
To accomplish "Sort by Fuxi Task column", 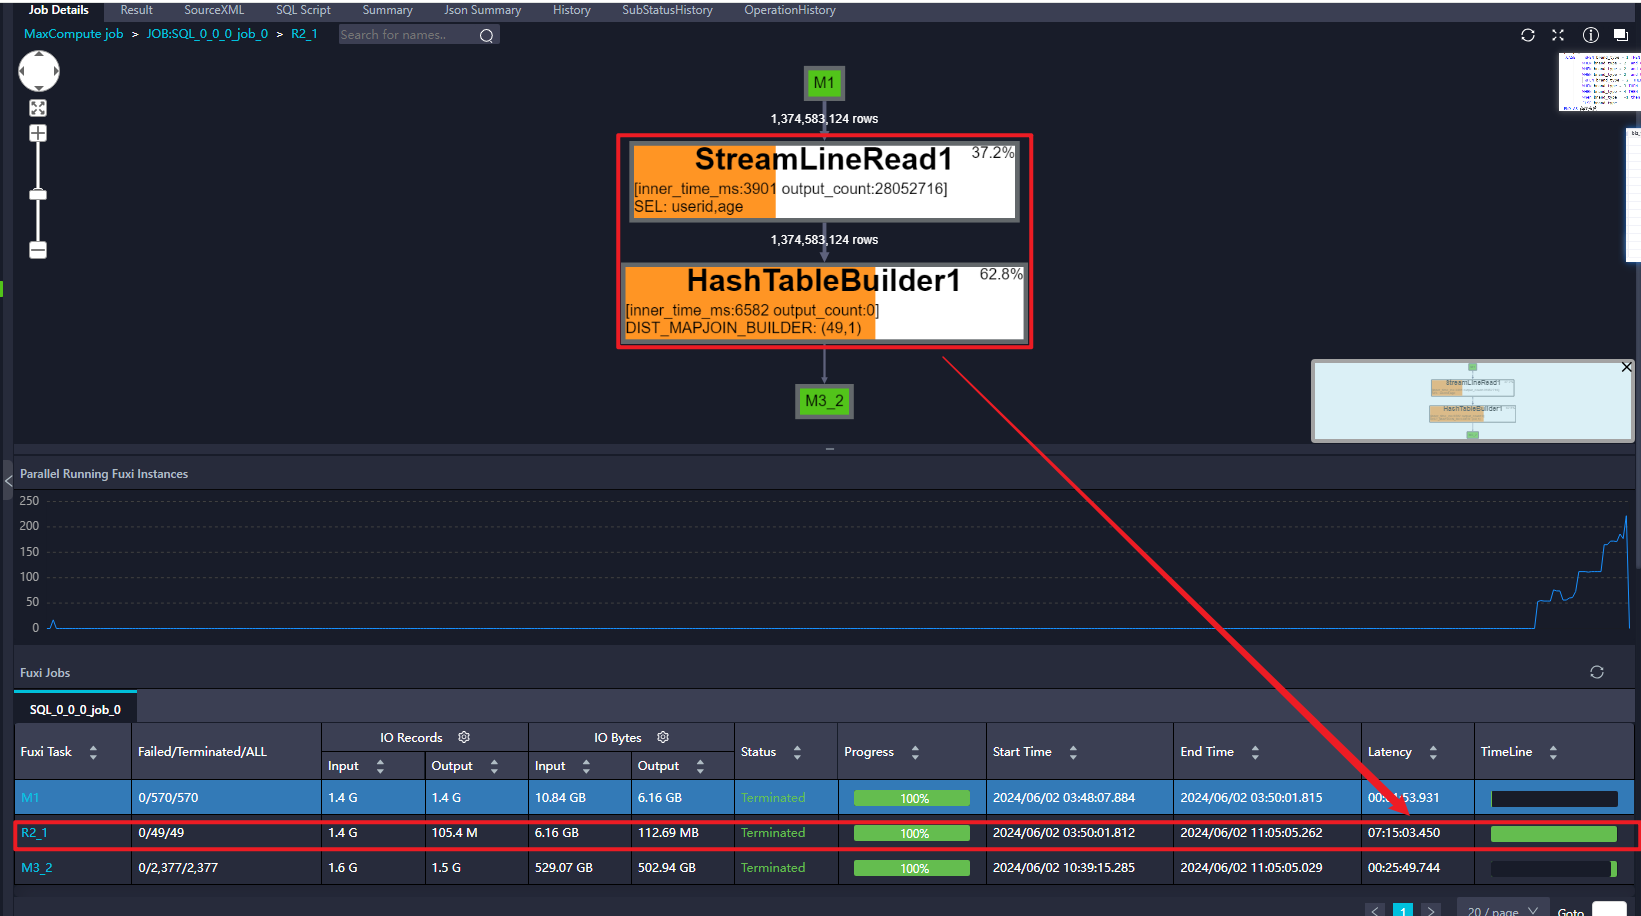I will point(93,752).
